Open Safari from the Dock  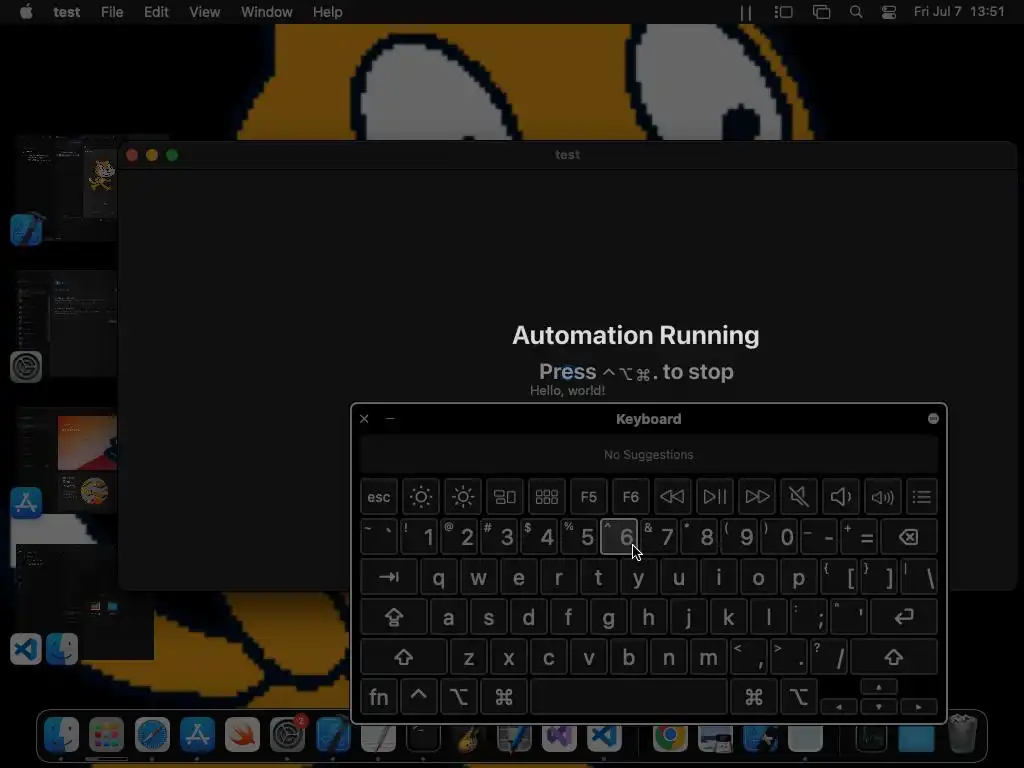[152, 735]
